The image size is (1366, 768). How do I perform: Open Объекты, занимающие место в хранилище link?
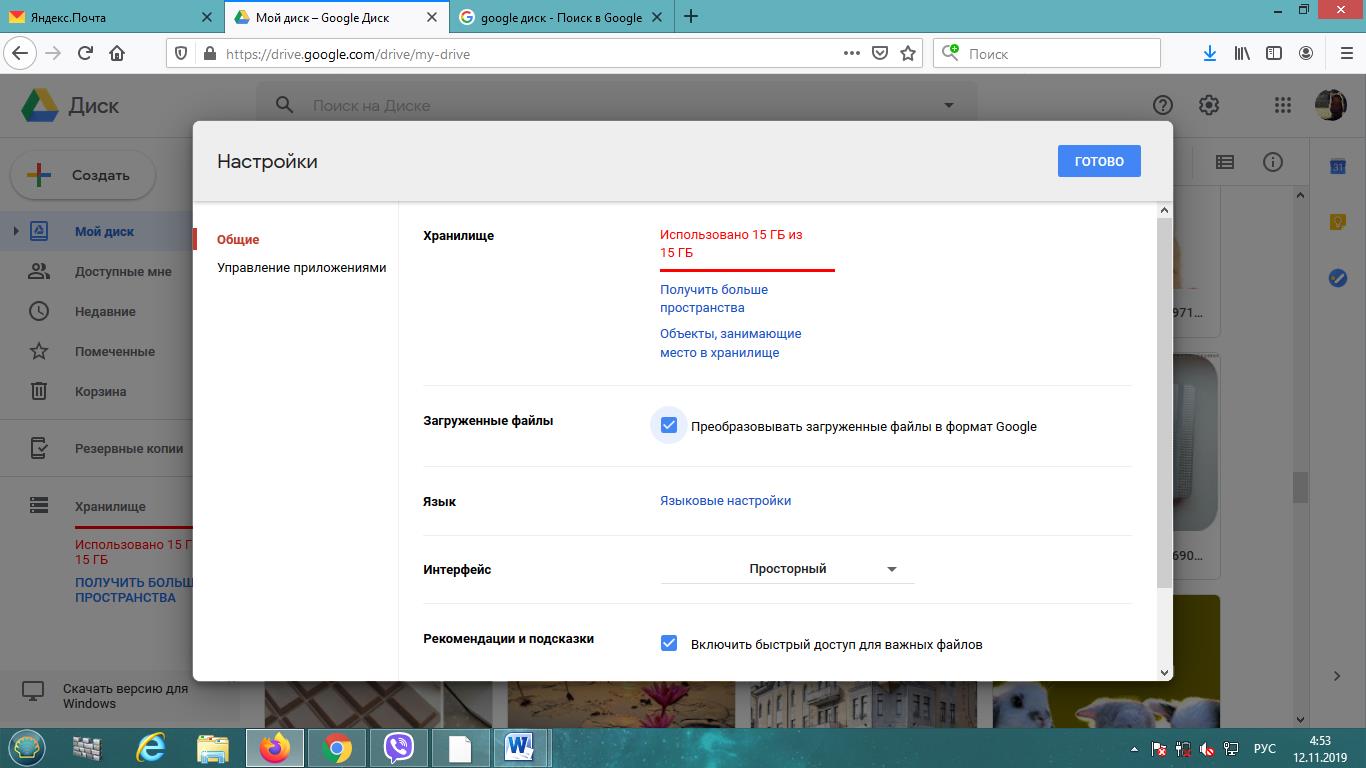coord(730,343)
